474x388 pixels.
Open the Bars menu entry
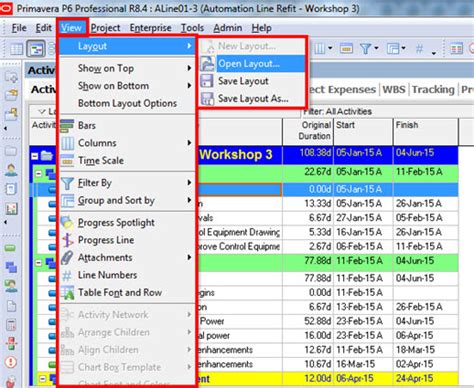(127, 126)
